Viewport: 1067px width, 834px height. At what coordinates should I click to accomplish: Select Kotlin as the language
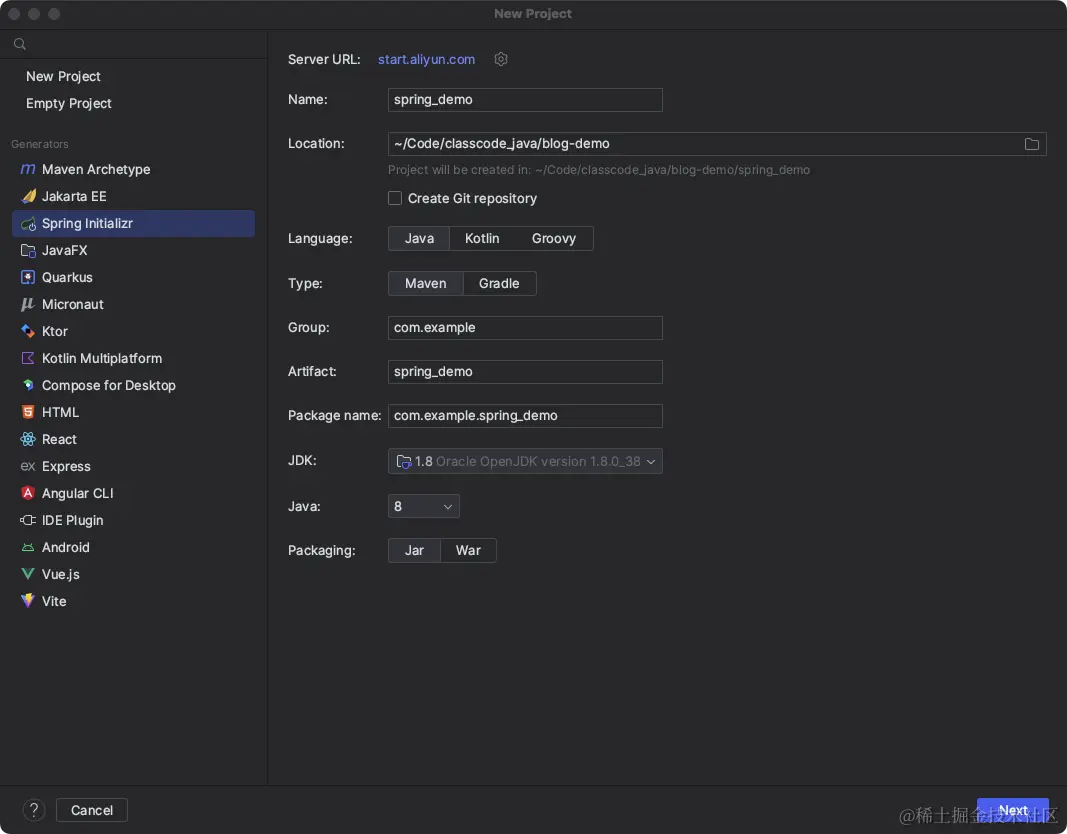pos(482,239)
